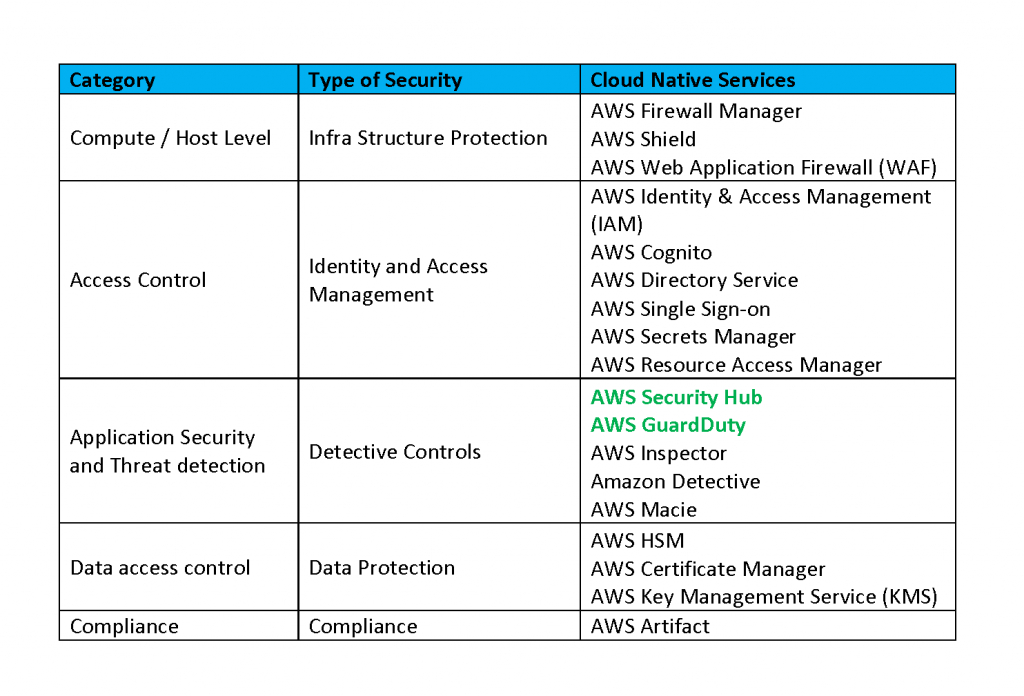This screenshot has width=1024, height=696.
Task: Click the AWS Shield entry
Action: pos(643,139)
